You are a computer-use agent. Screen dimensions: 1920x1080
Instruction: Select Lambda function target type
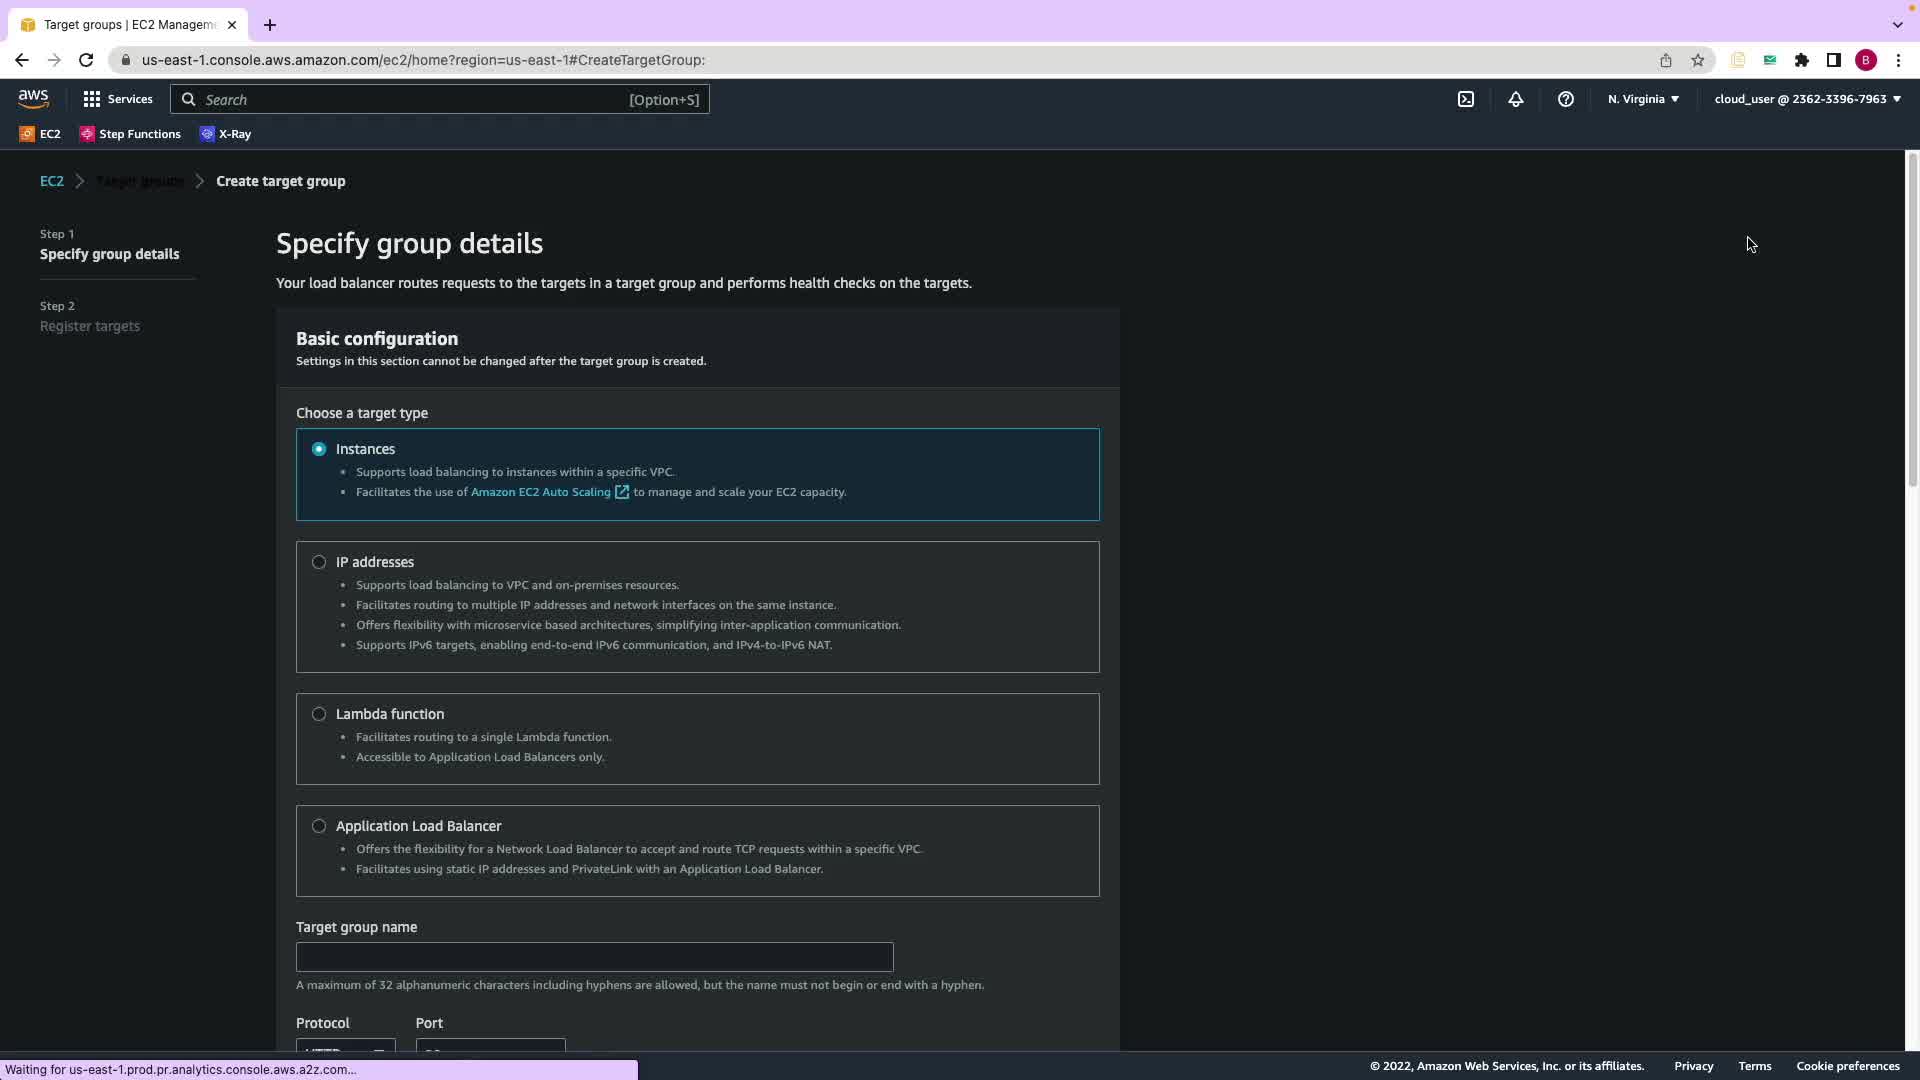pyautogui.click(x=319, y=714)
